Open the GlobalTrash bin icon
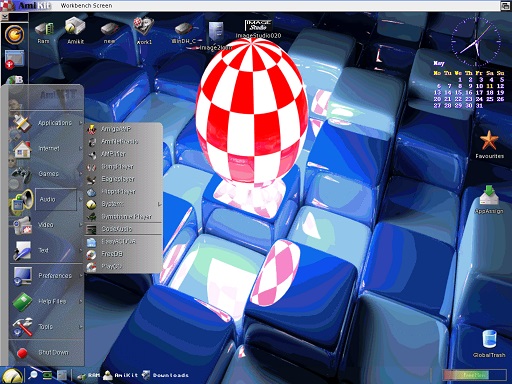This screenshot has width=512, height=384. tap(489, 344)
